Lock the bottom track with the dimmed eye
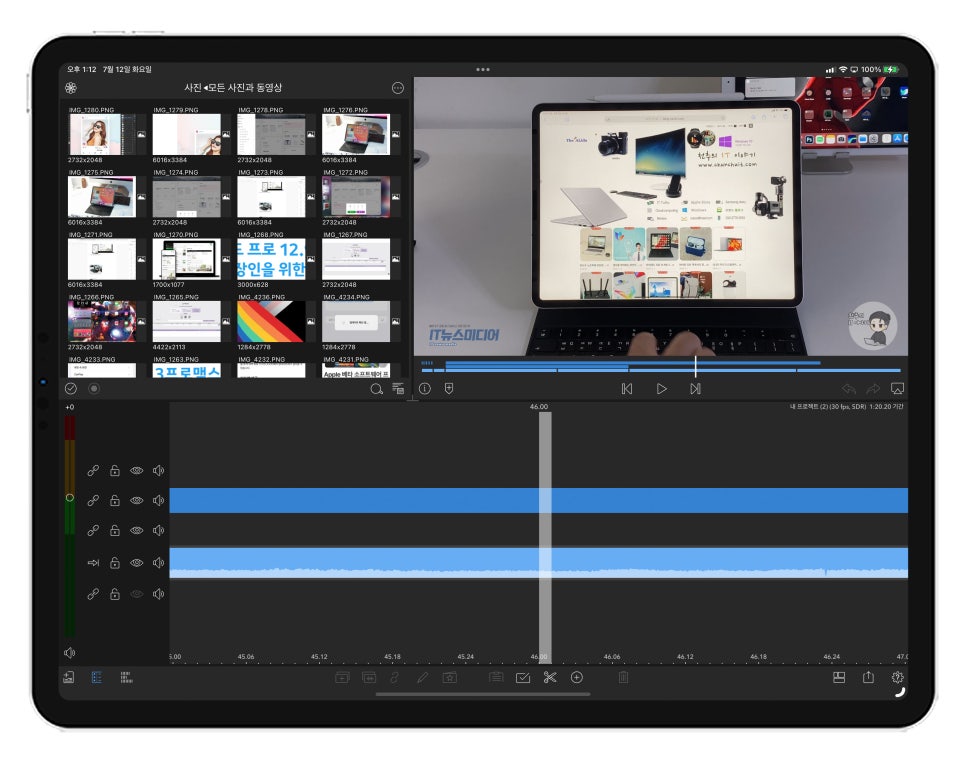Viewport: 966px width, 763px height. coord(115,594)
